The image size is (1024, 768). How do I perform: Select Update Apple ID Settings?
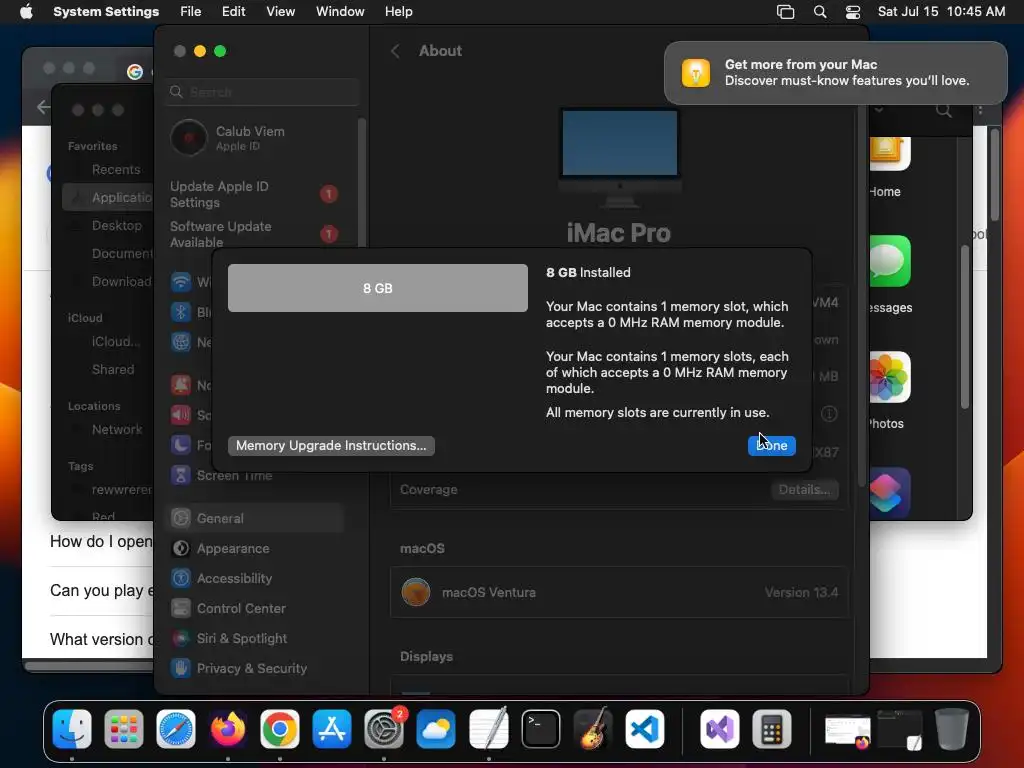click(x=255, y=194)
